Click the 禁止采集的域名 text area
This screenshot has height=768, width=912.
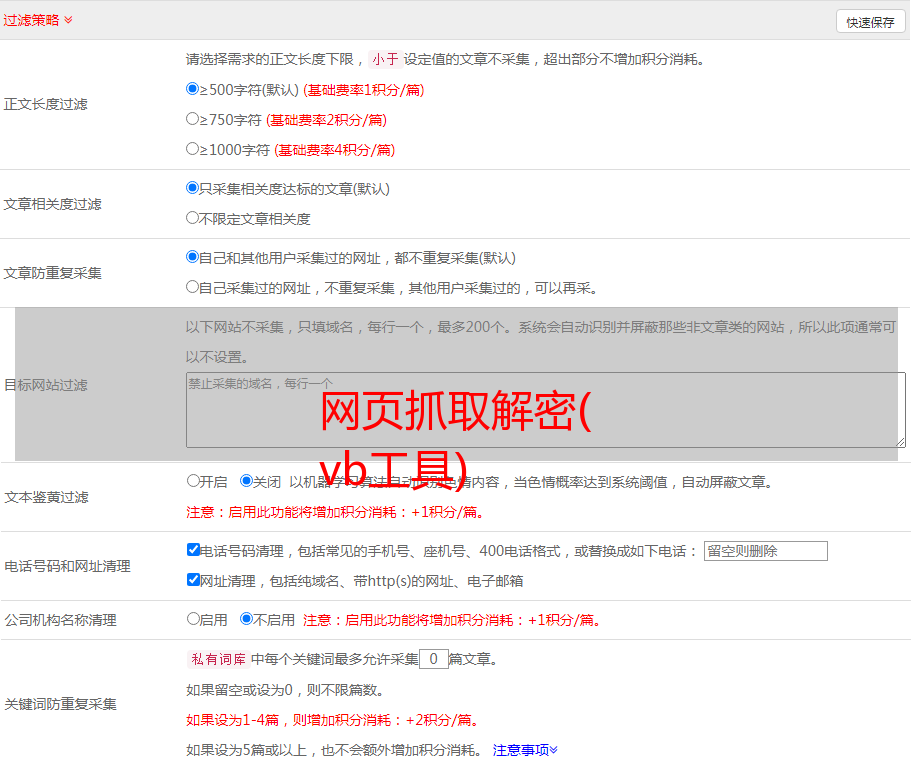click(545, 409)
